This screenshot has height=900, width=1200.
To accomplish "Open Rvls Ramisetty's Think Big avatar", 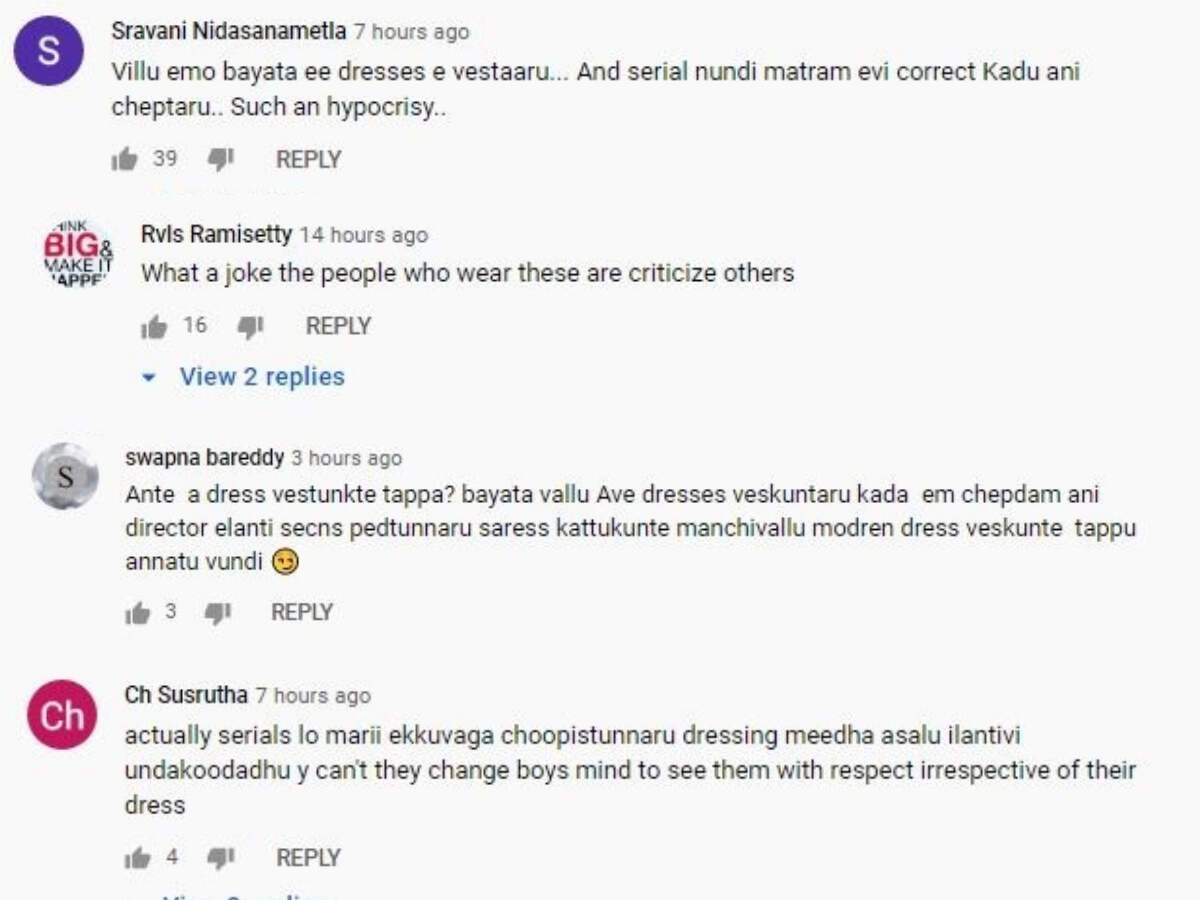I will pyautogui.click(x=78, y=254).
